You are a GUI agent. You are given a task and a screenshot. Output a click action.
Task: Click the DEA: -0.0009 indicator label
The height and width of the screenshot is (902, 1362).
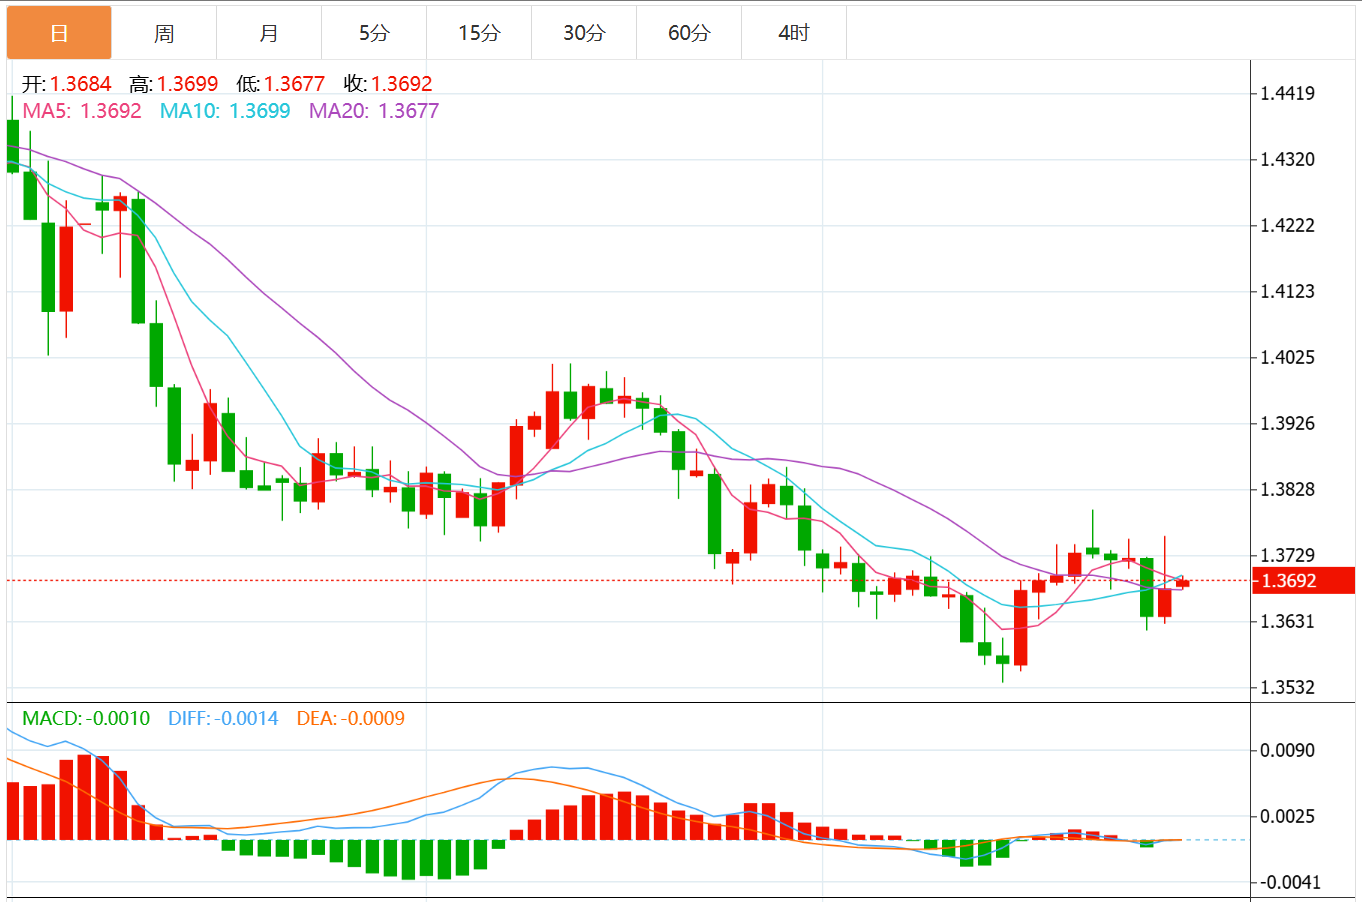pyautogui.click(x=350, y=718)
